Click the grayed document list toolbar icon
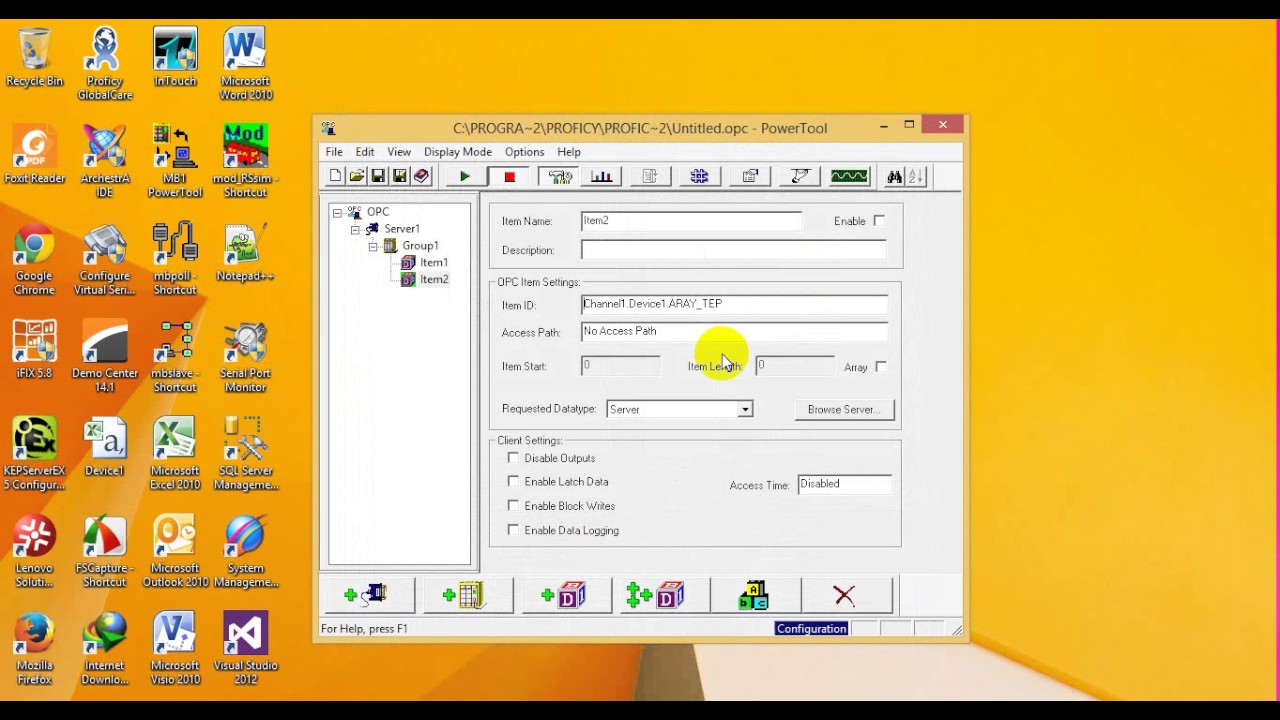This screenshot has width=1280, height=720. tap(649, 177)
